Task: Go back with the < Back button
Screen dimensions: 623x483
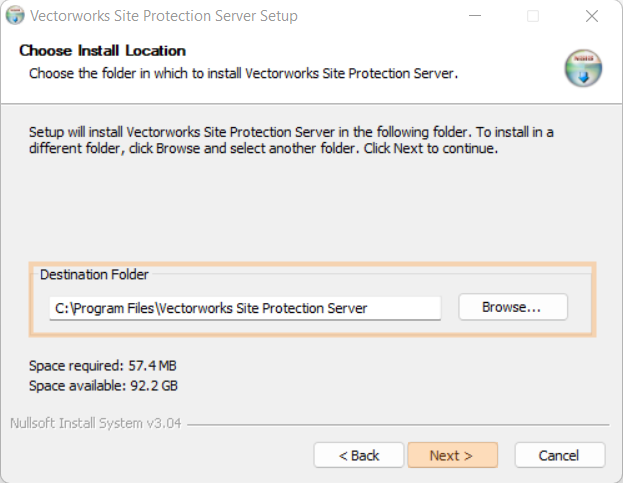Action: pos(359,455)
